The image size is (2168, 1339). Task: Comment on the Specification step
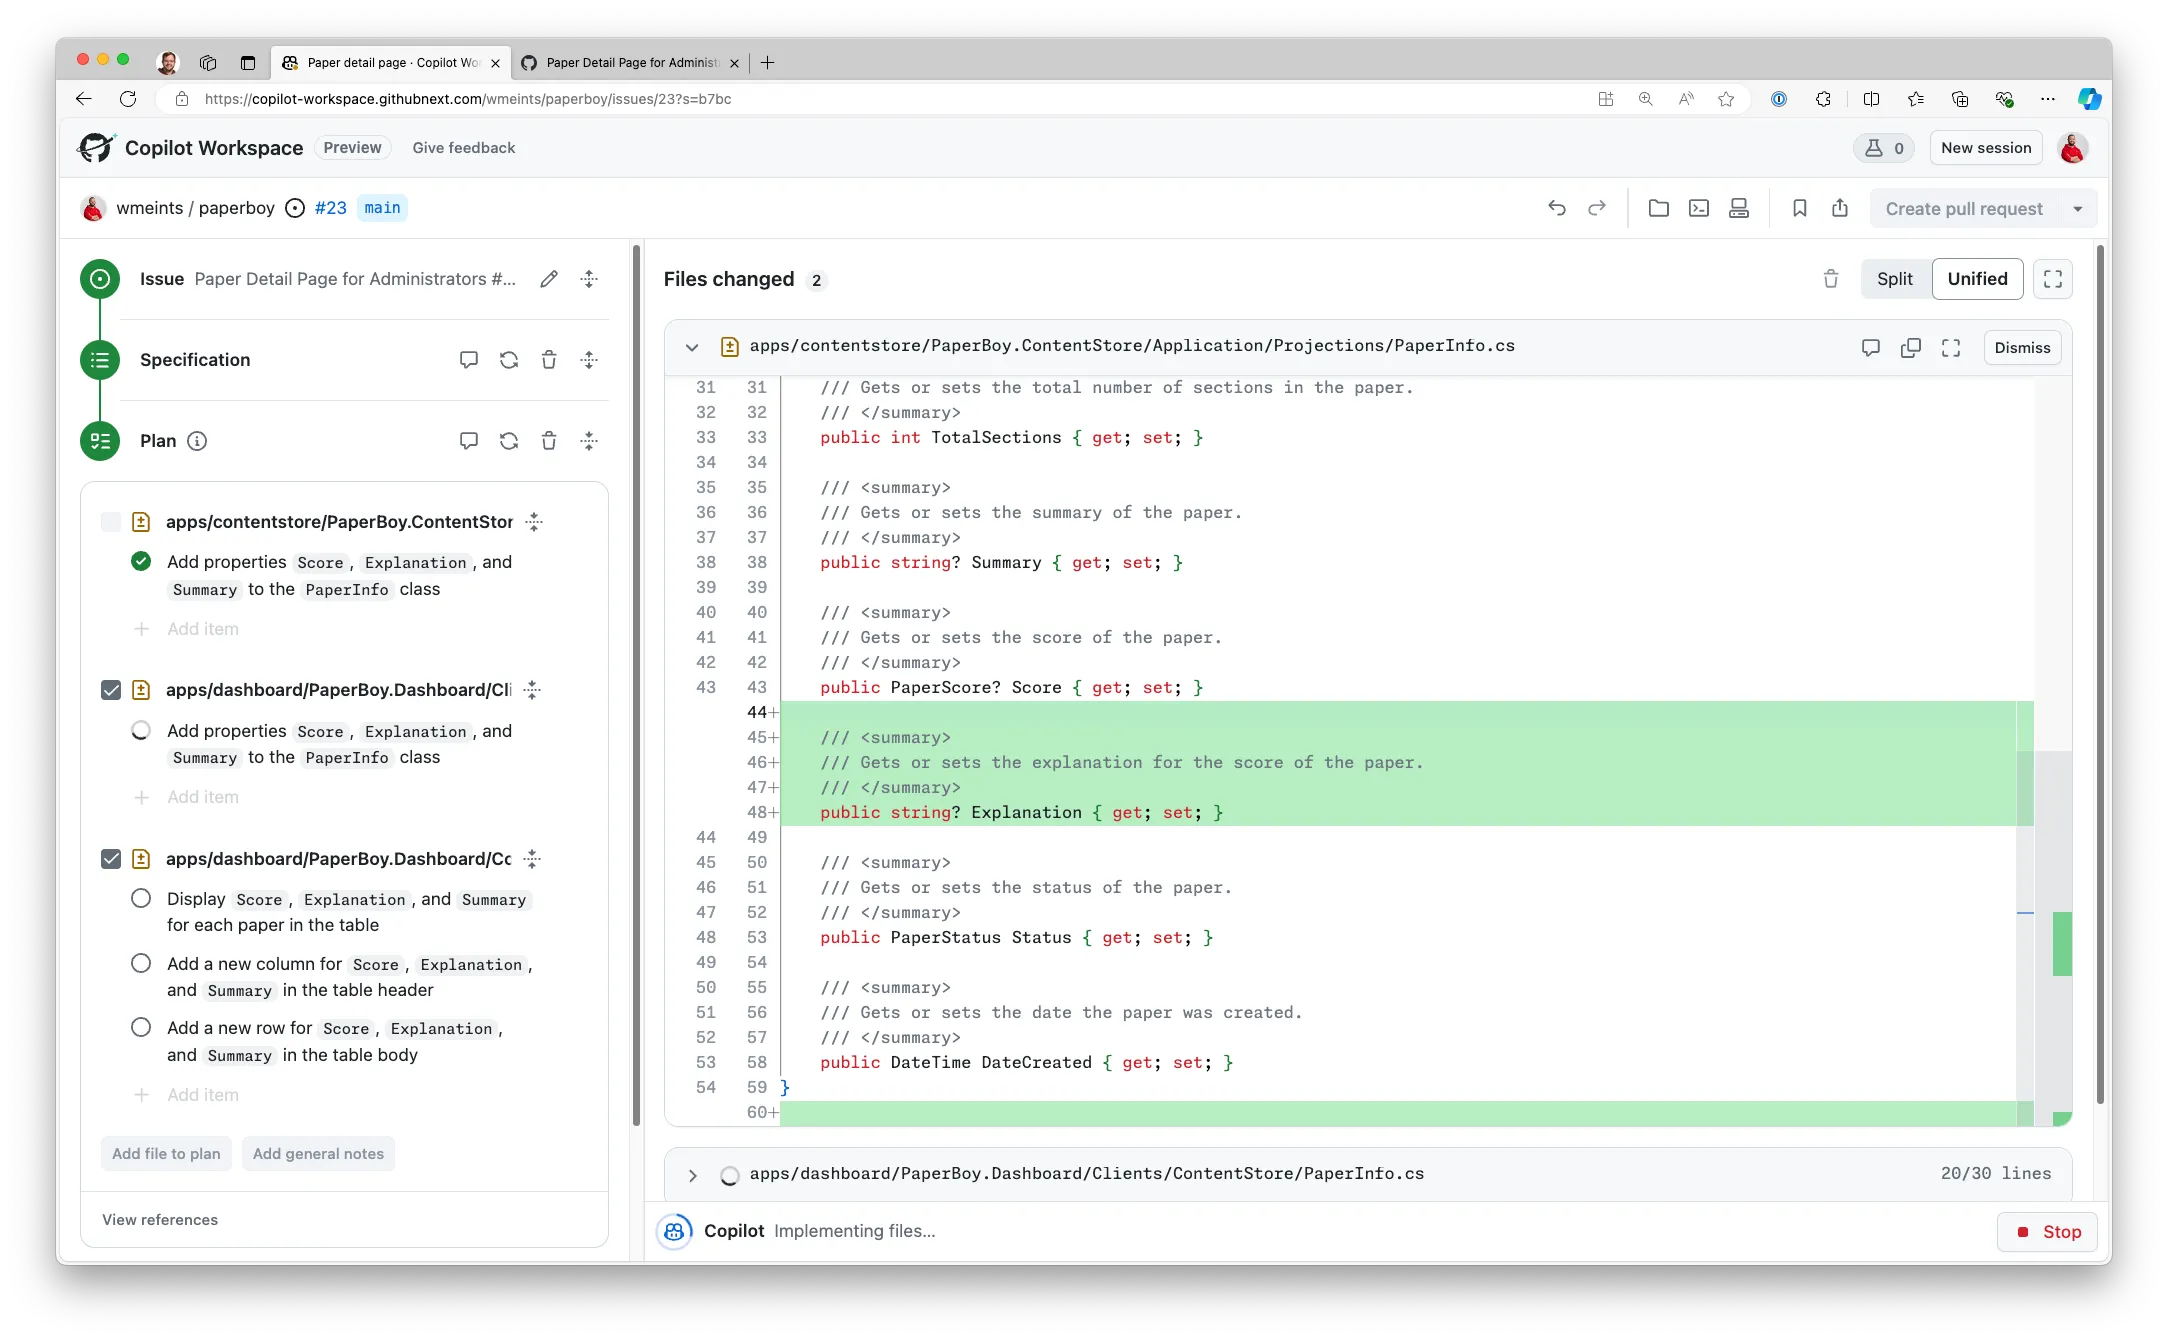(x=469, y=360)
